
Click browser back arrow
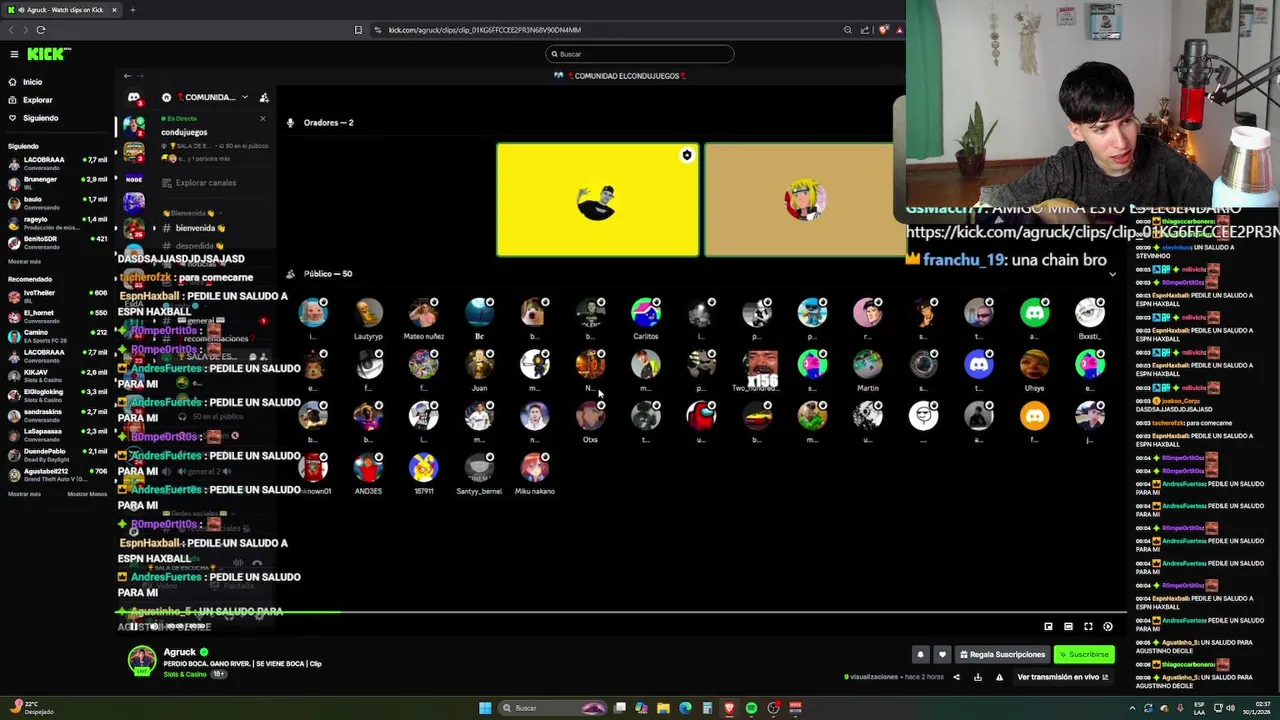tap(11, 30)
